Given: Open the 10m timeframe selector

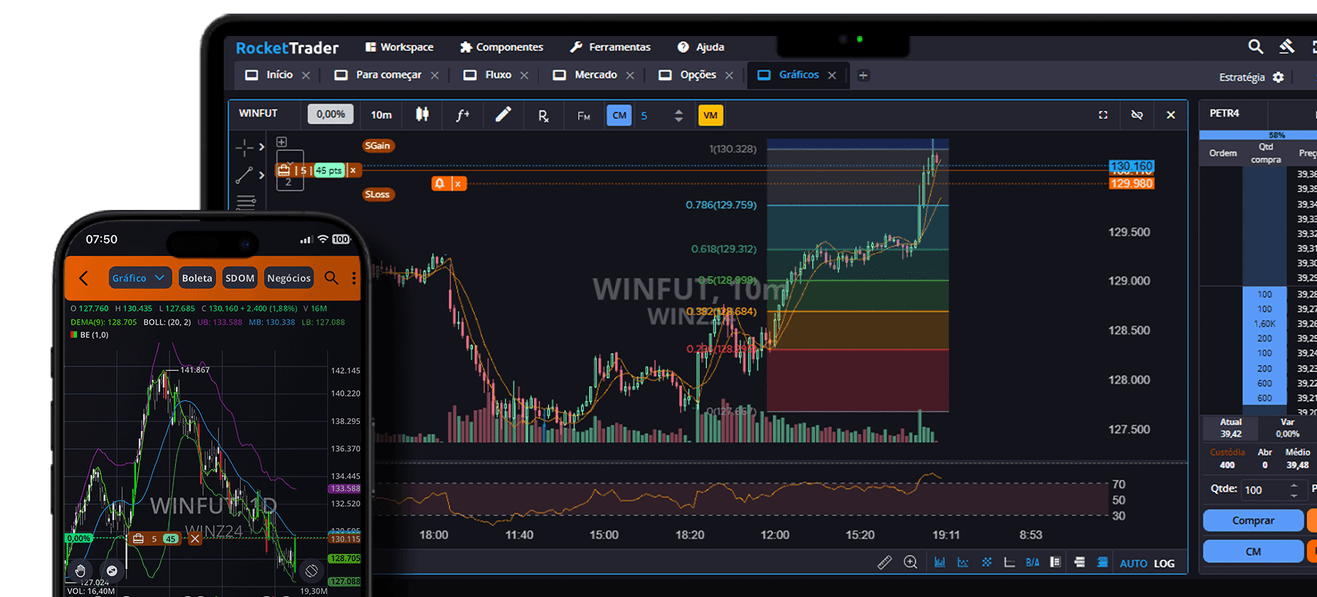Looking at the screenshot, I should (381, 115).
